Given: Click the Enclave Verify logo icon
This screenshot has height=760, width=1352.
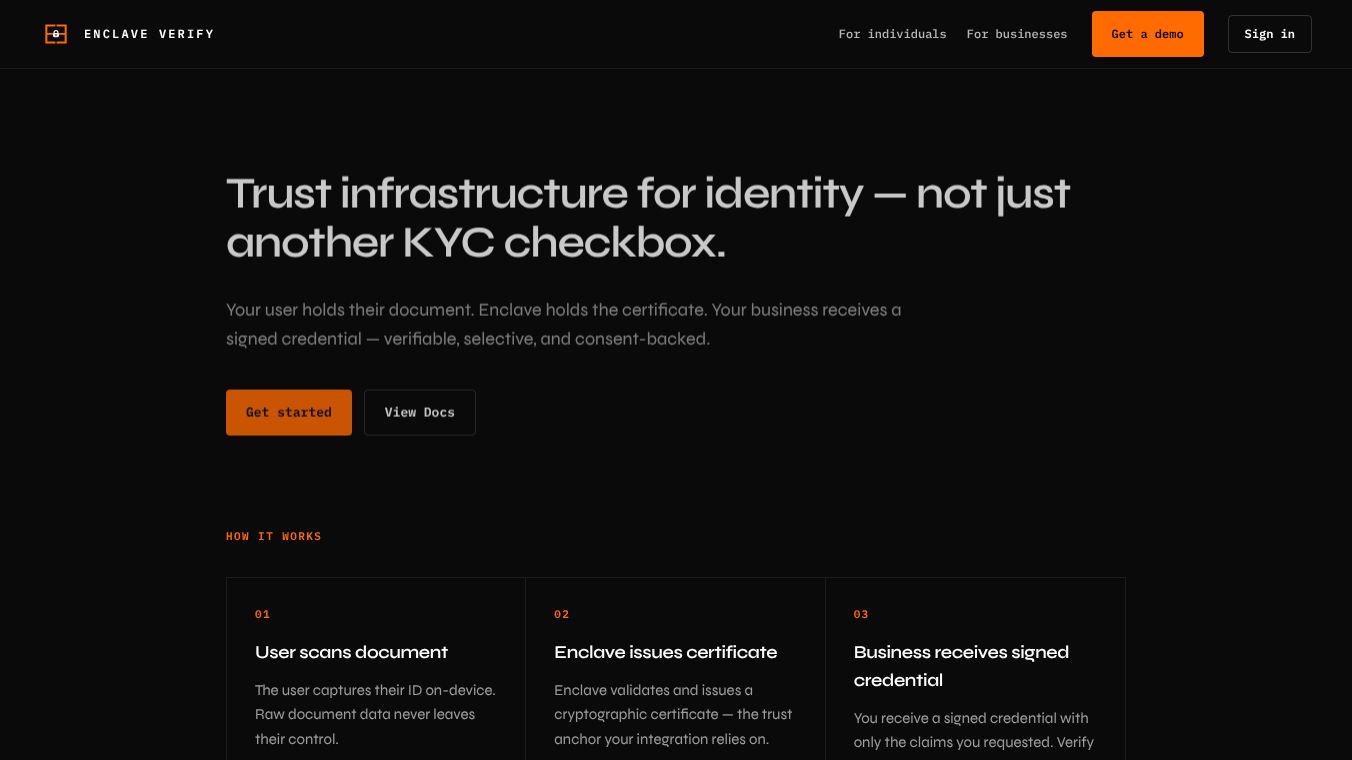Looking at the screenshot, I should [x=56, y=34].
